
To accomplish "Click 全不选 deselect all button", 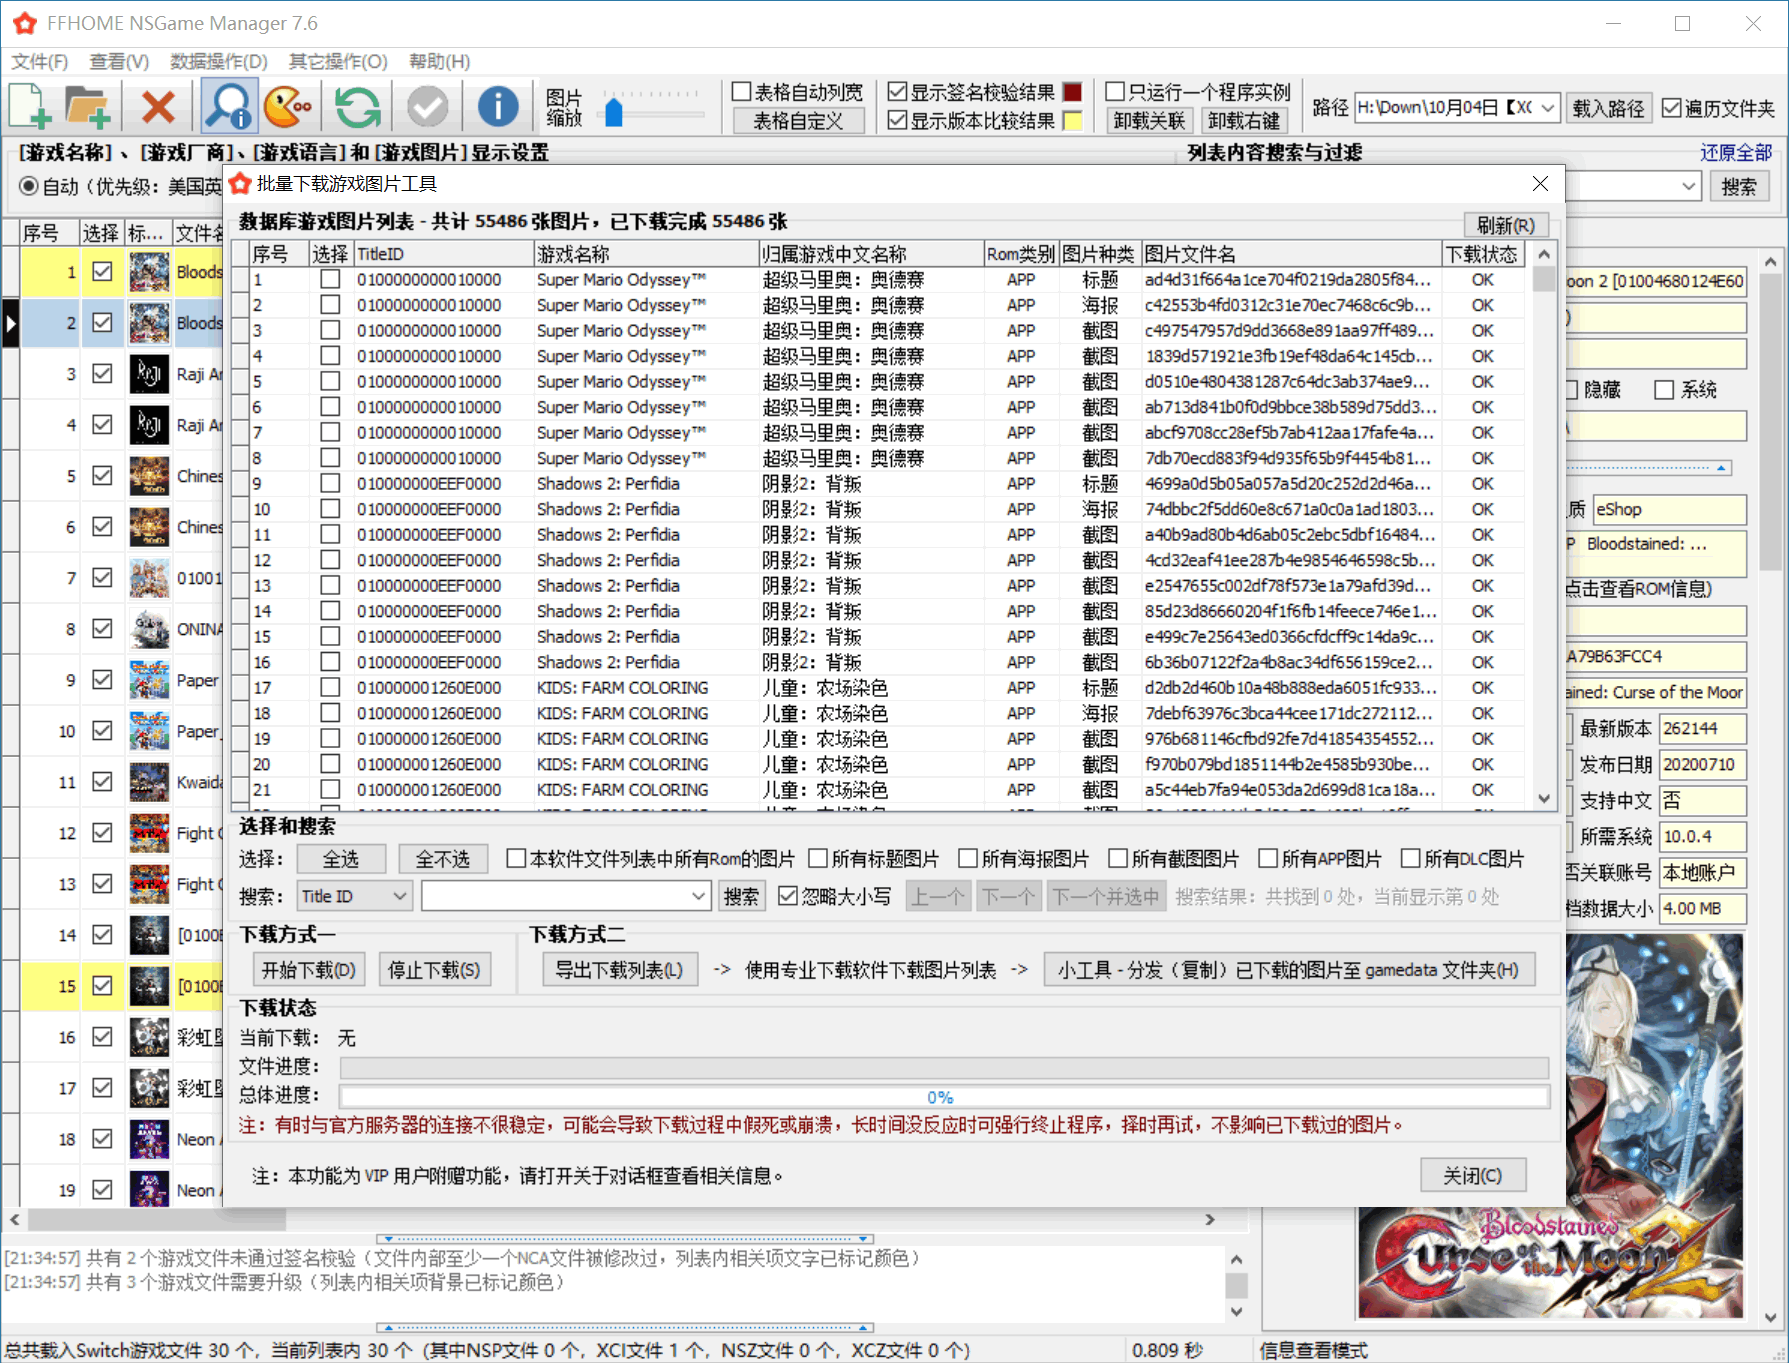I will click(443, 859).
